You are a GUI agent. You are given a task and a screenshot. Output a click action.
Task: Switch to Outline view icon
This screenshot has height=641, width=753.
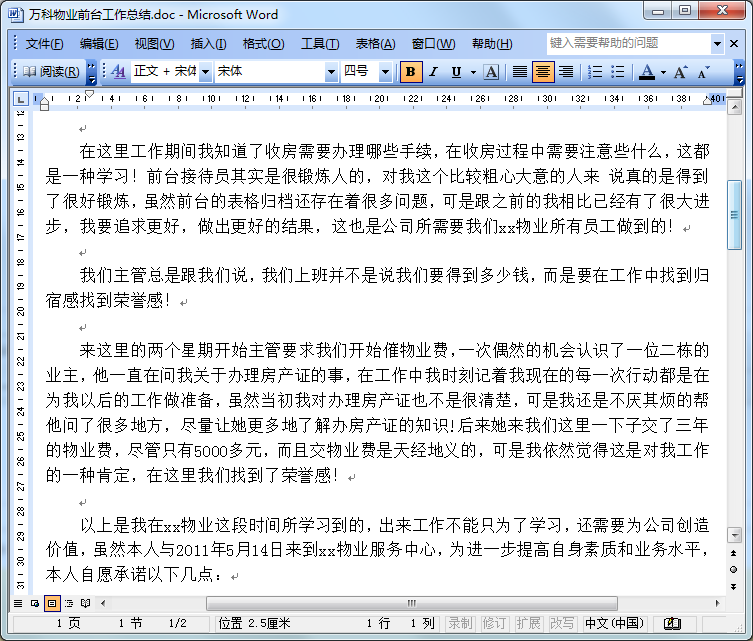(69, 603)
